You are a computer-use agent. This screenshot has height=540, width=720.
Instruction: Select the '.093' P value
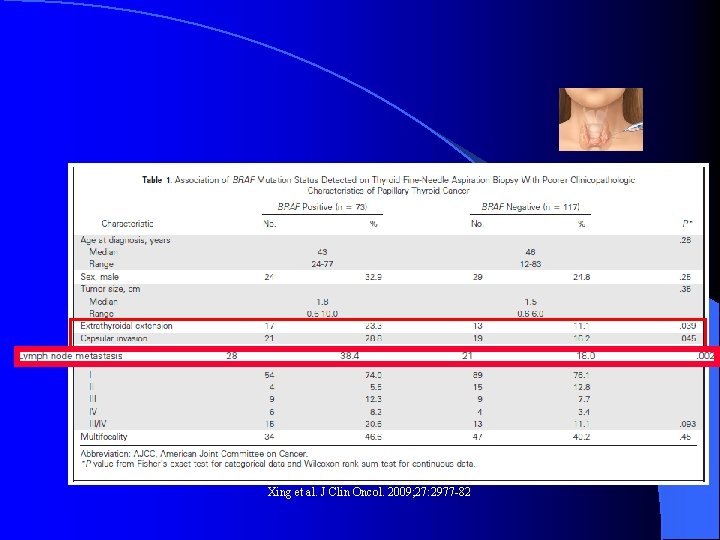pos(687,424)
